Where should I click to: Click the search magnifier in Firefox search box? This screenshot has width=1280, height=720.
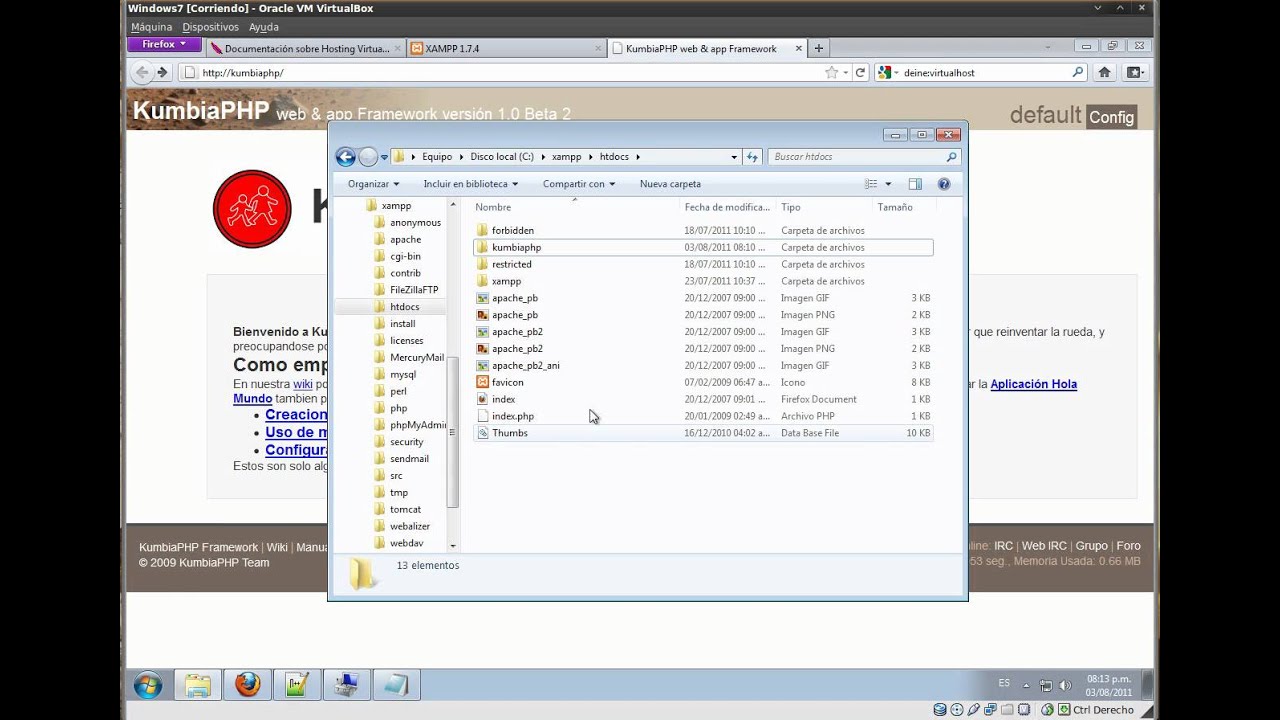(1077, 72)
